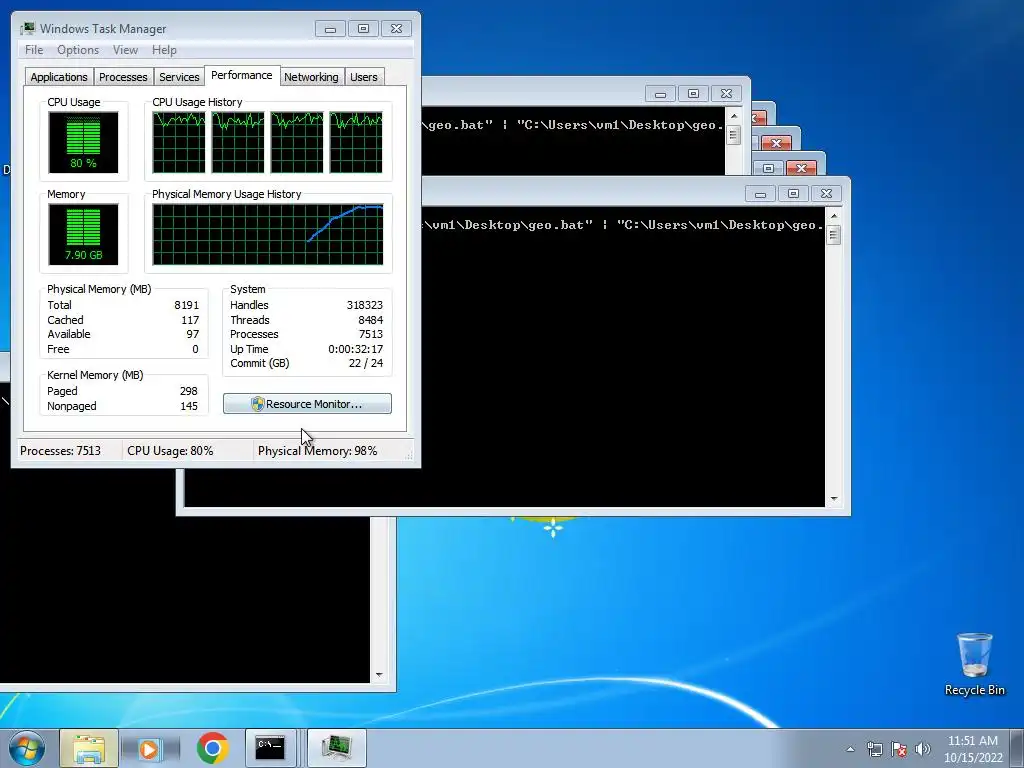Maximize the Windows Task Manager window

click(x=363, y=29)
